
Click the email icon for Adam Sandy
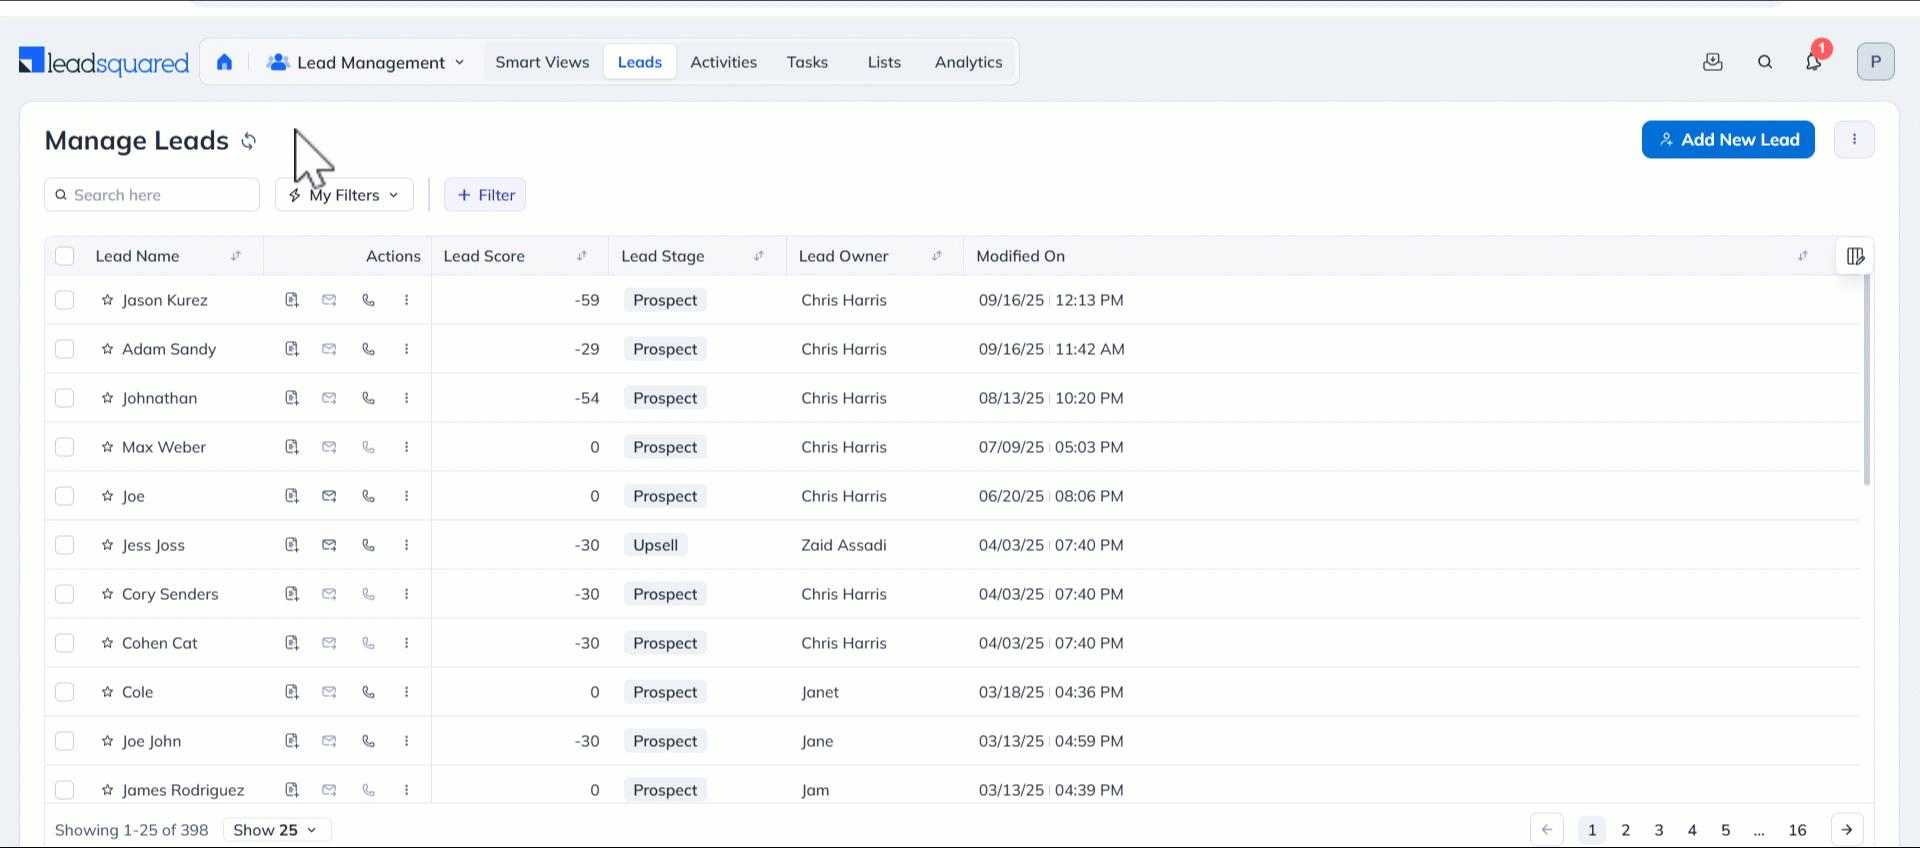[329, 349]
